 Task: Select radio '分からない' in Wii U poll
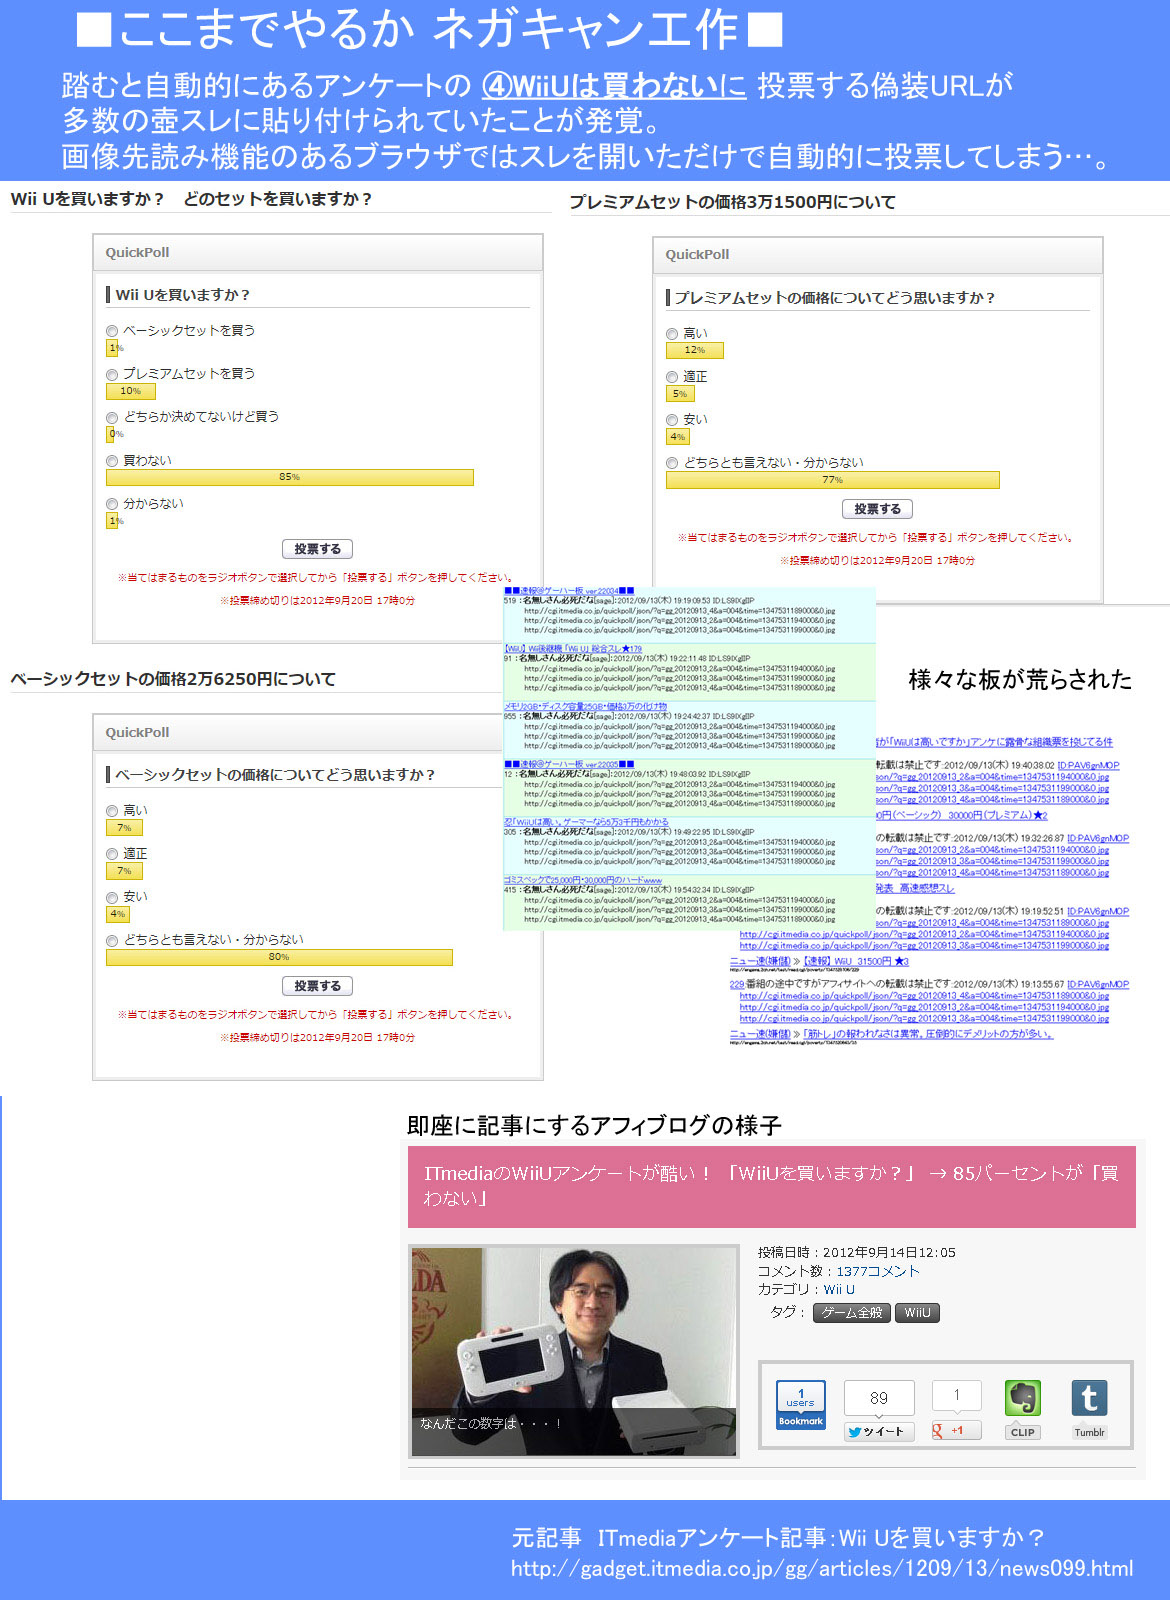(112, 504)
